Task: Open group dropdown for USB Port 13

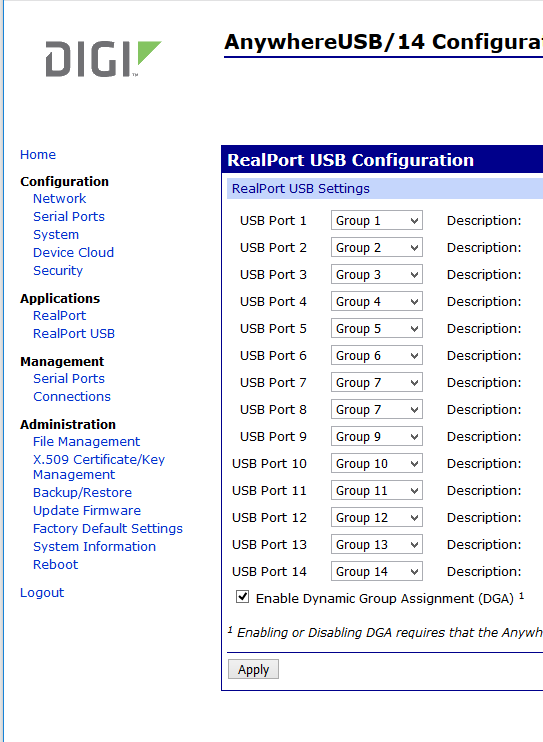Action: point(377,544)
